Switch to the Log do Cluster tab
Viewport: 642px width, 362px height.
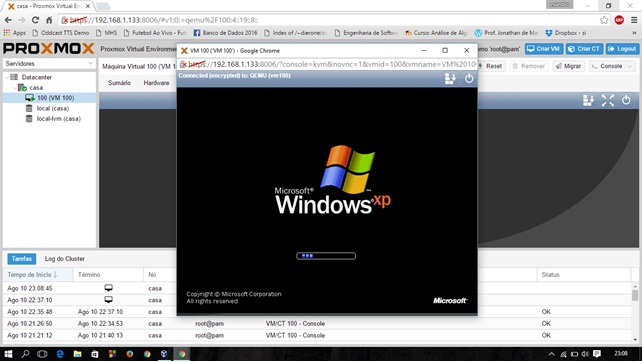click(x=65, y=259)
